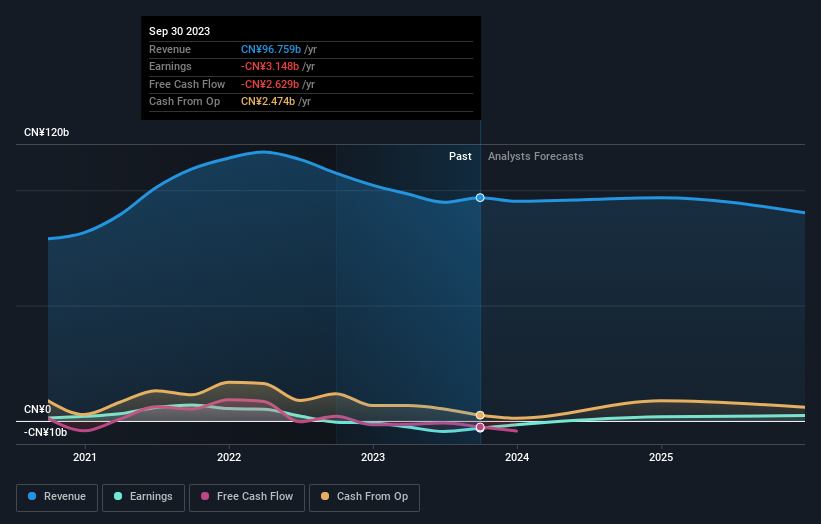The width and height of the screenshot is (821, 524).
Task: Click the 2023 x-axis label
Action: point(373,458)
